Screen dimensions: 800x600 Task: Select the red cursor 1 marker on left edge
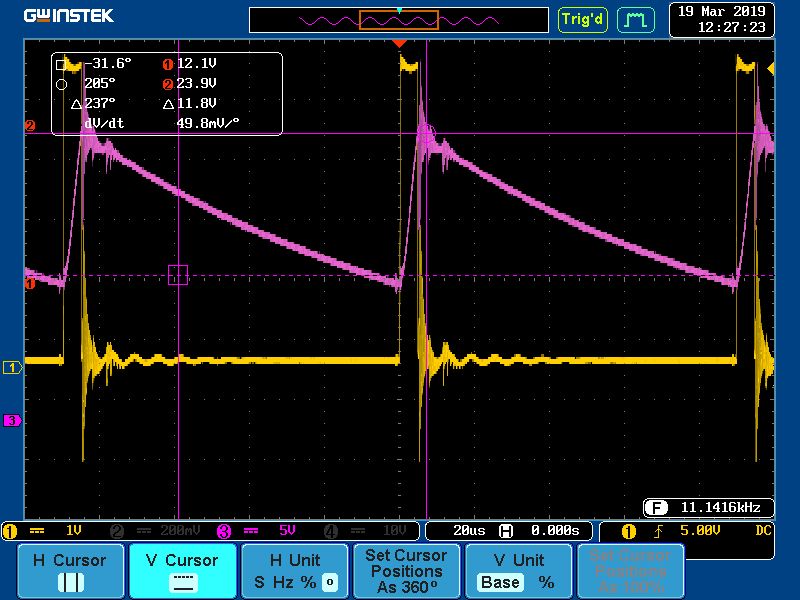(30, 283)
